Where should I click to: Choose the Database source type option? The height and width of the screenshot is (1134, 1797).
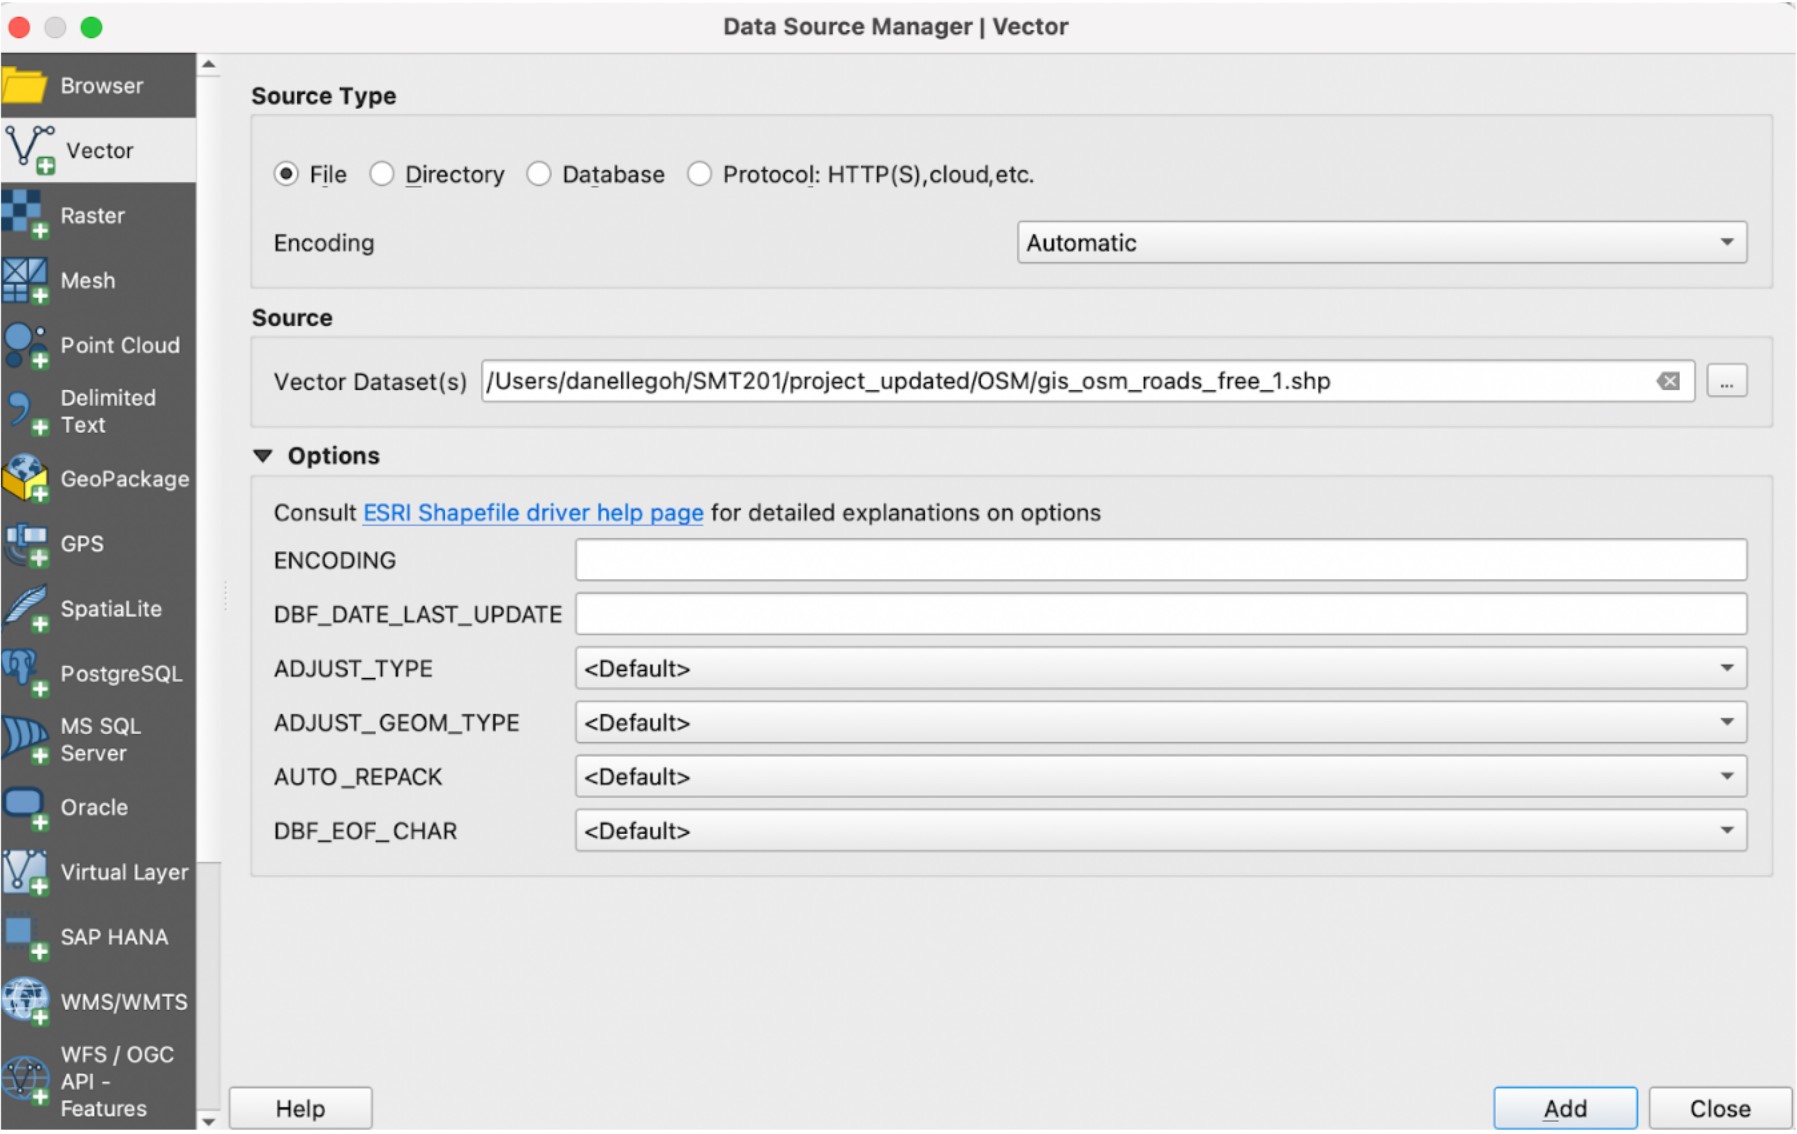[539, 174]
